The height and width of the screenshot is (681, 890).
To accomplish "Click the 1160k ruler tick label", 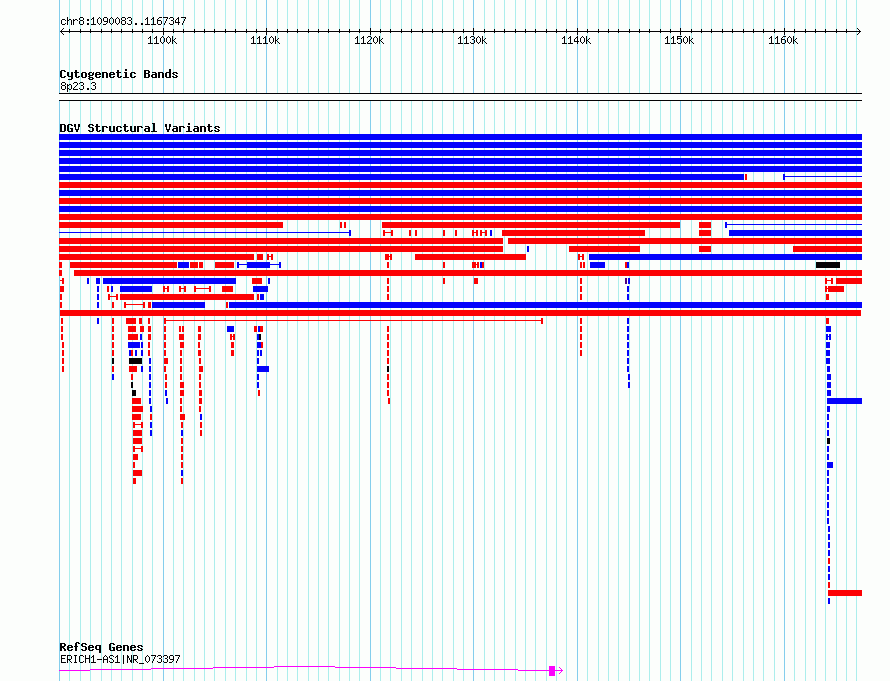I will tap(783, 41).
